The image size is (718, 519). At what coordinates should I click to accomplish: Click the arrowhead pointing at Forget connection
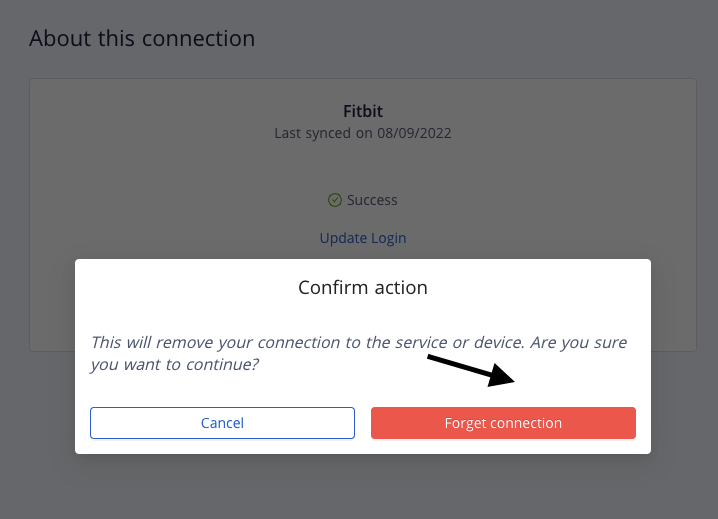point(505,378)
